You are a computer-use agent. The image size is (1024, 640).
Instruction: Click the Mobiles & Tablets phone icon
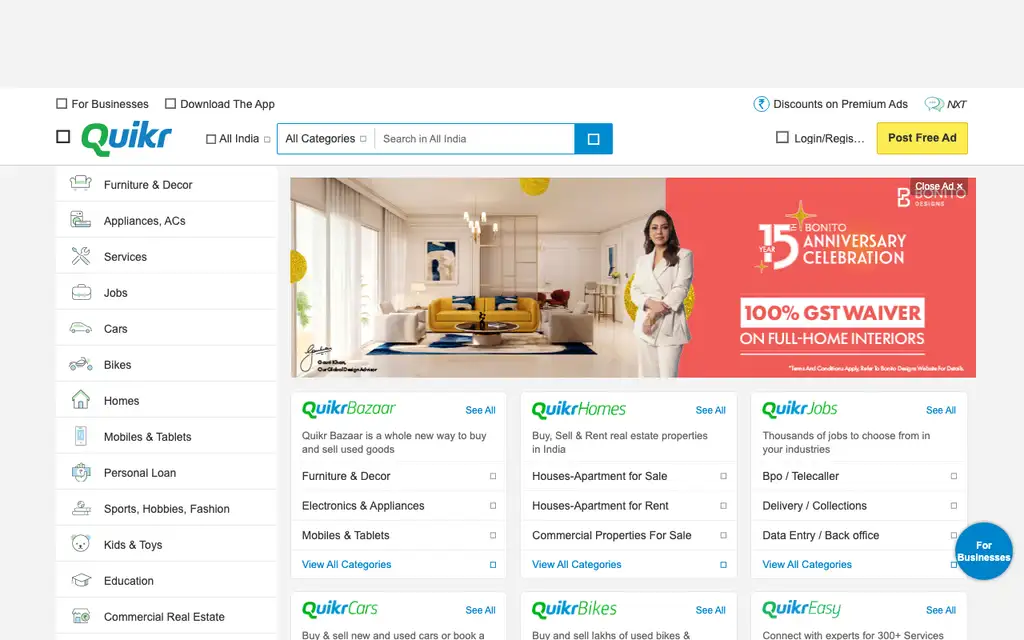80,436
